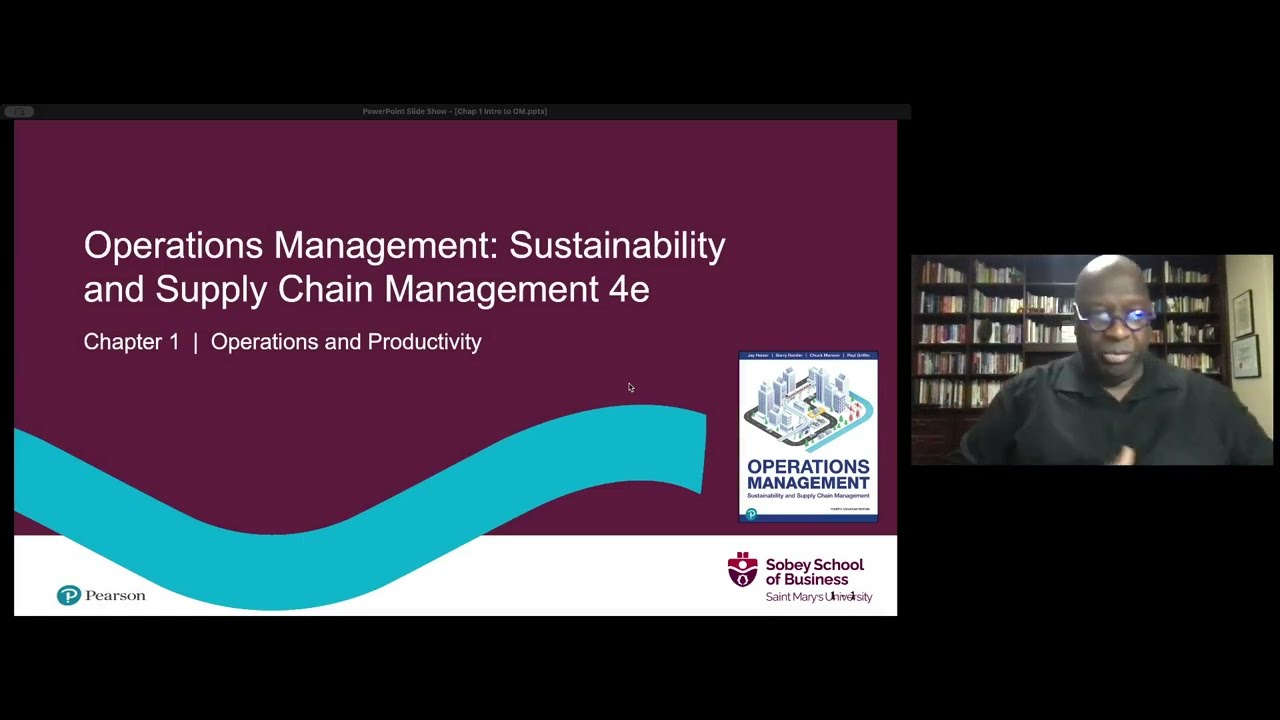The height and width of the screenshot is (720, 1280).
Task: Click the 'PowerPoint Slide Show' window title bar
Action: pos(455,111)
